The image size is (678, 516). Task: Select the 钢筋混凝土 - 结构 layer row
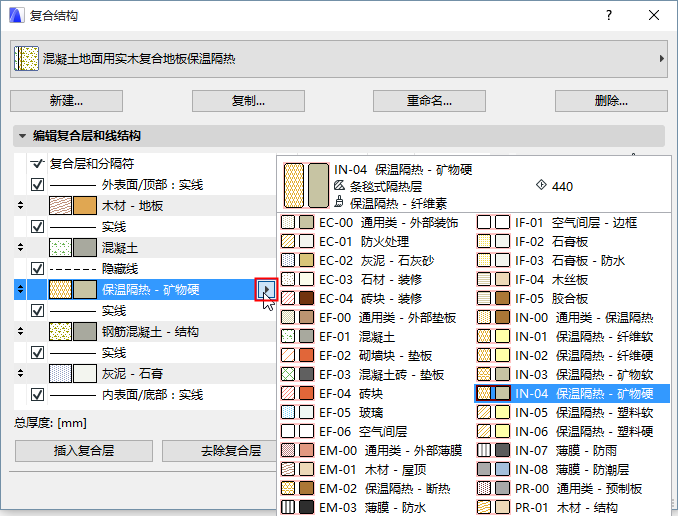[145, 331]
